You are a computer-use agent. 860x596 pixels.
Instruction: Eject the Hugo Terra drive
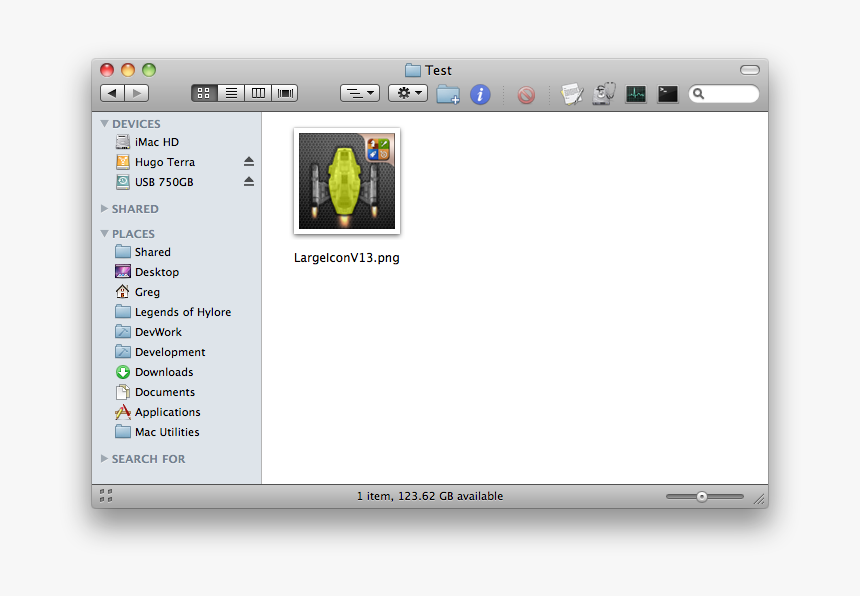tap(248, 161)
